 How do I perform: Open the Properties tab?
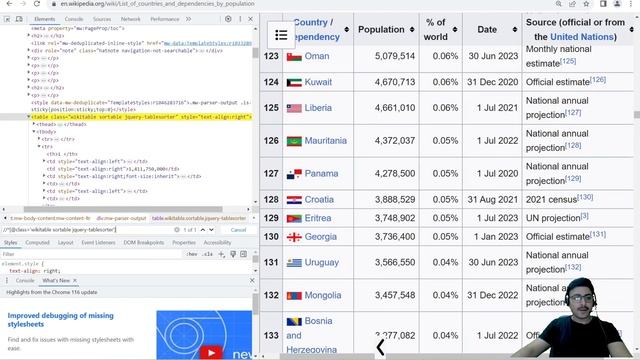point(184,242)
